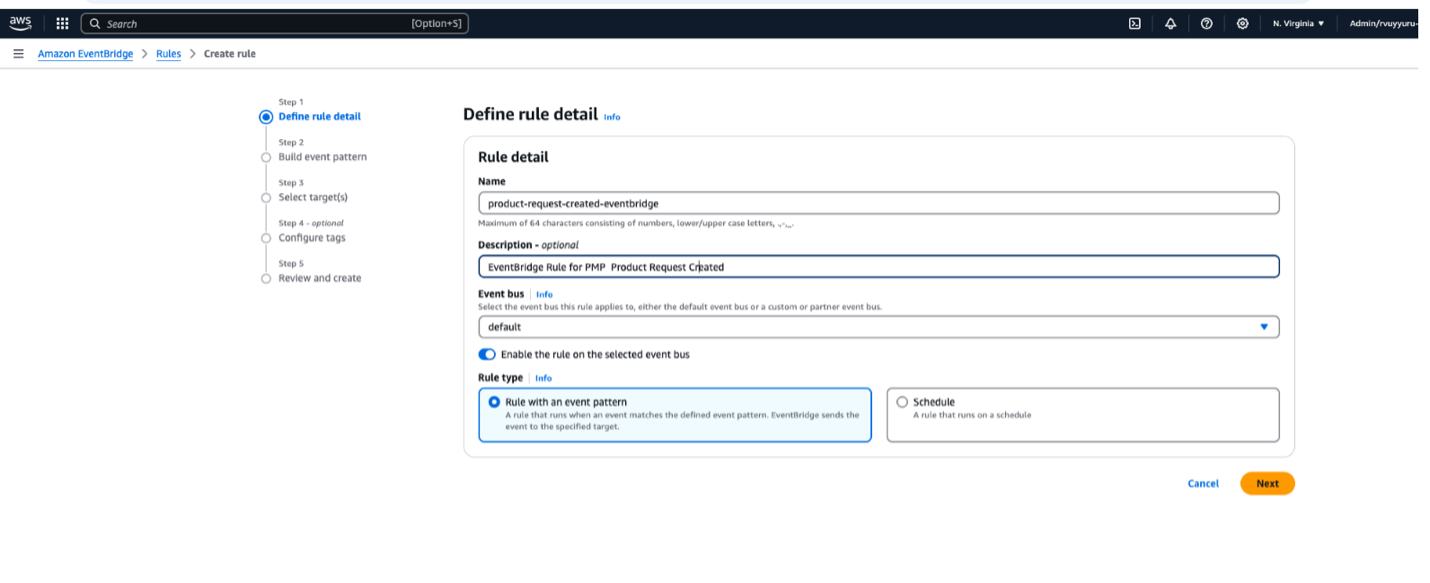This screenshot has width=1430, height=583.
Task: Open the AWS console home logo
Action: point(20,23)
